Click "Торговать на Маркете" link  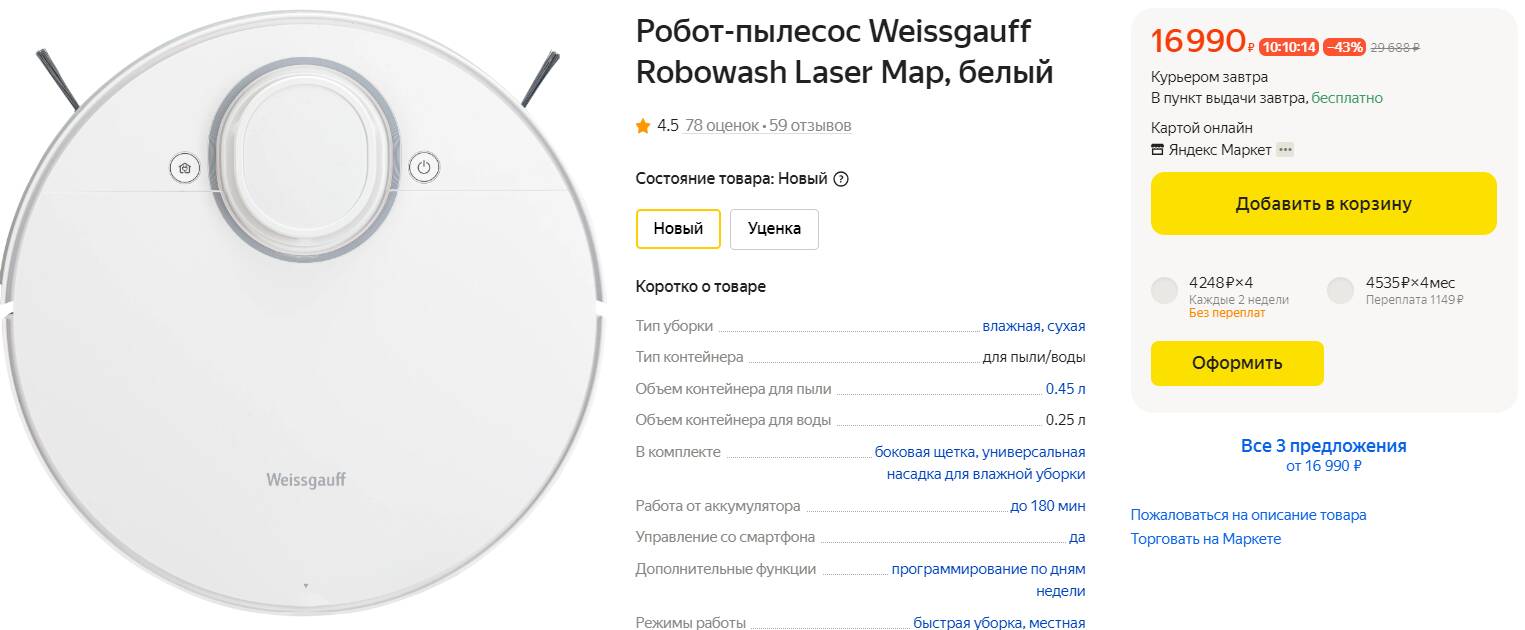(1205, 539)
